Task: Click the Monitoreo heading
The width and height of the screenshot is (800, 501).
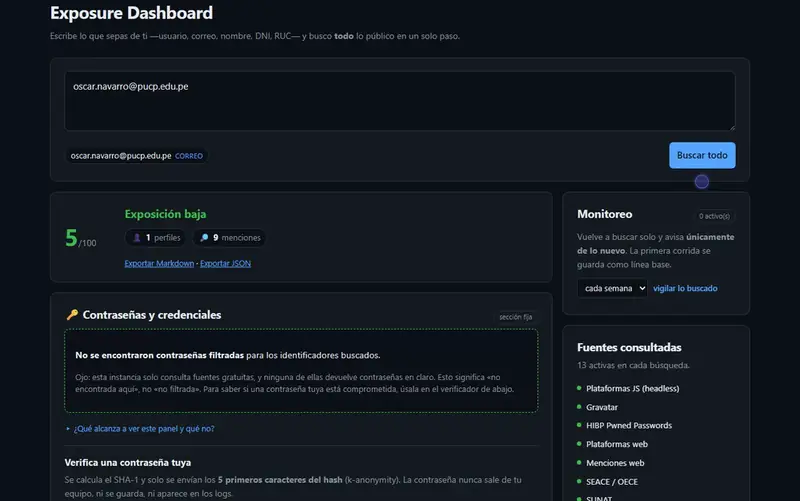Action: (x=605, y=214)
